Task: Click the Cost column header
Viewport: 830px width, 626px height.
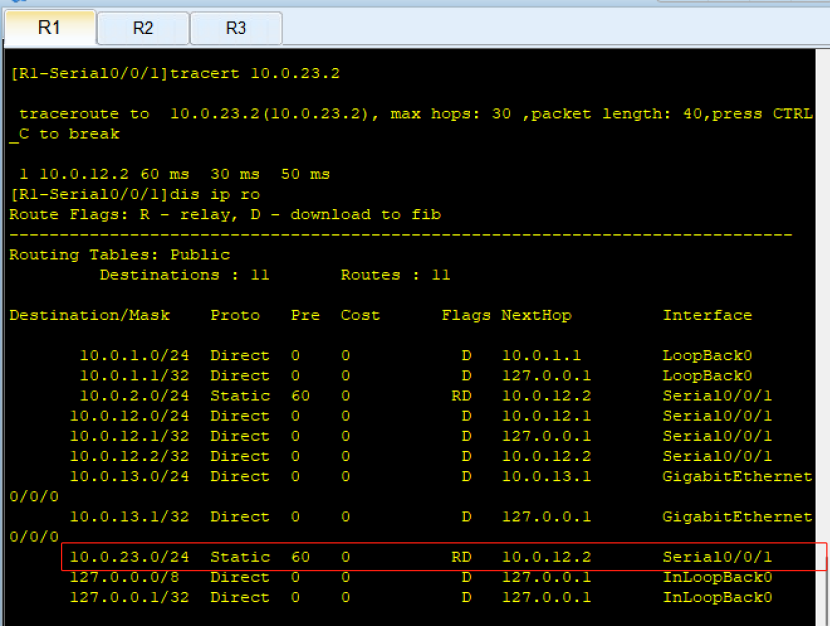Action: 360,315
